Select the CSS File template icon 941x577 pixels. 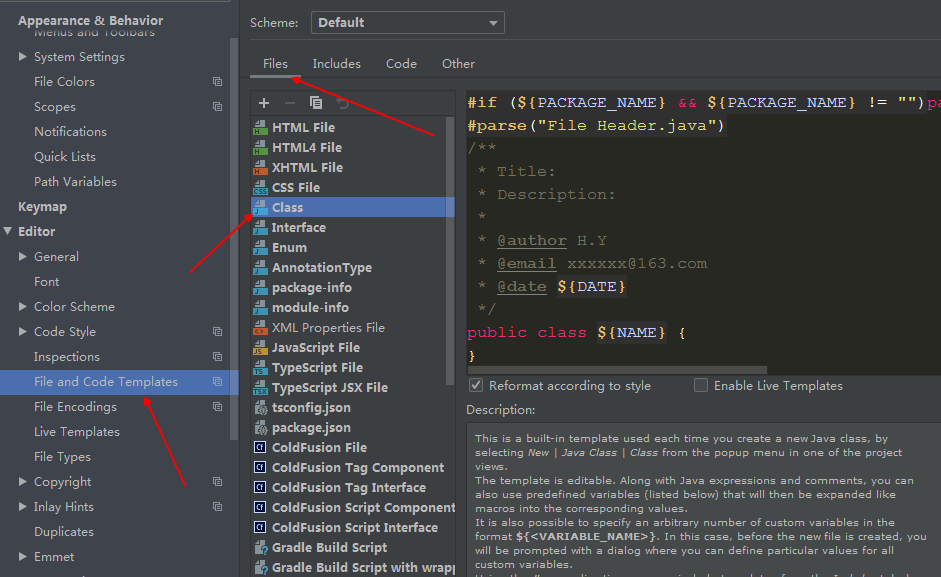click(x=260, y=187)
